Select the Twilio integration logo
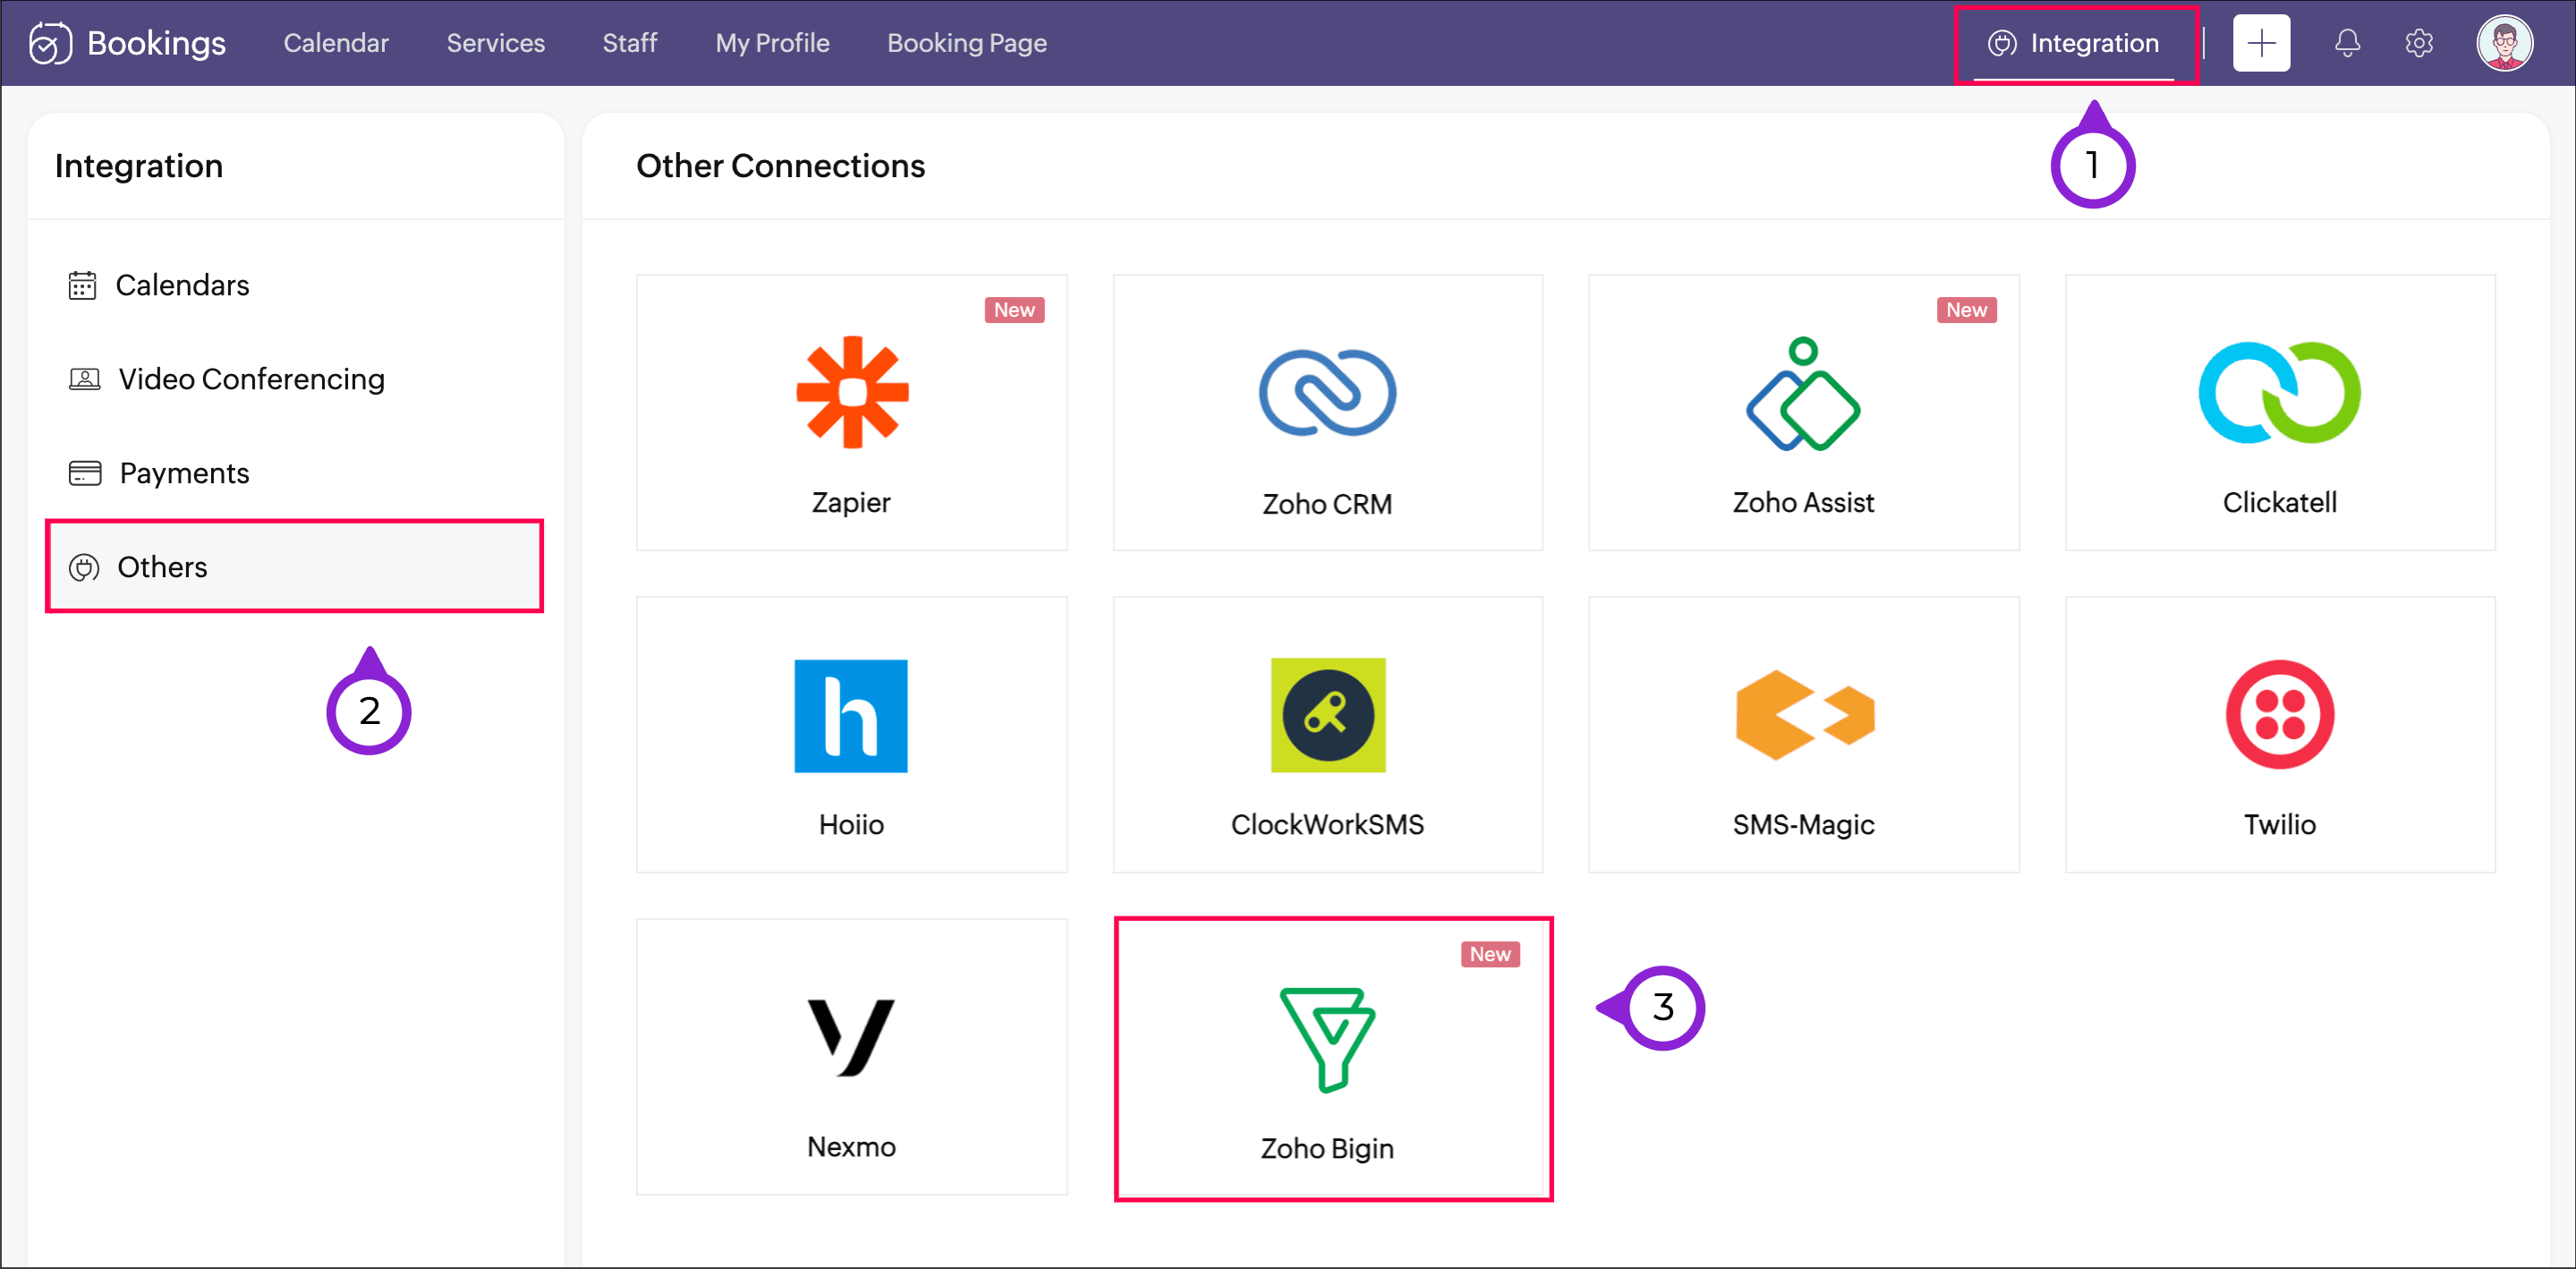The height and width of the screenshot is (1269, 2576). (2279, 714)
